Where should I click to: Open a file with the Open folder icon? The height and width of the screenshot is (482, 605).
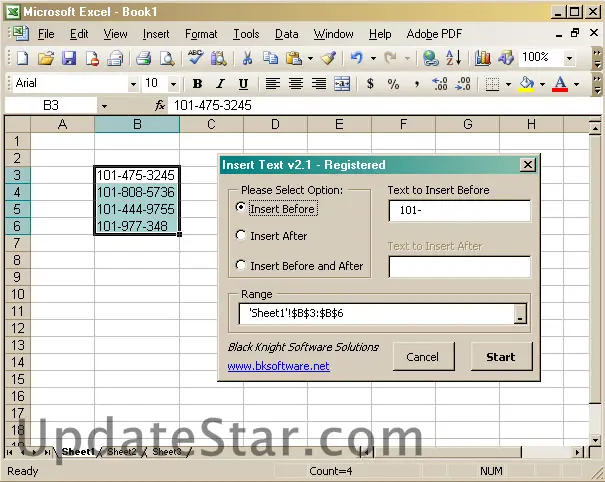(46, 58)
